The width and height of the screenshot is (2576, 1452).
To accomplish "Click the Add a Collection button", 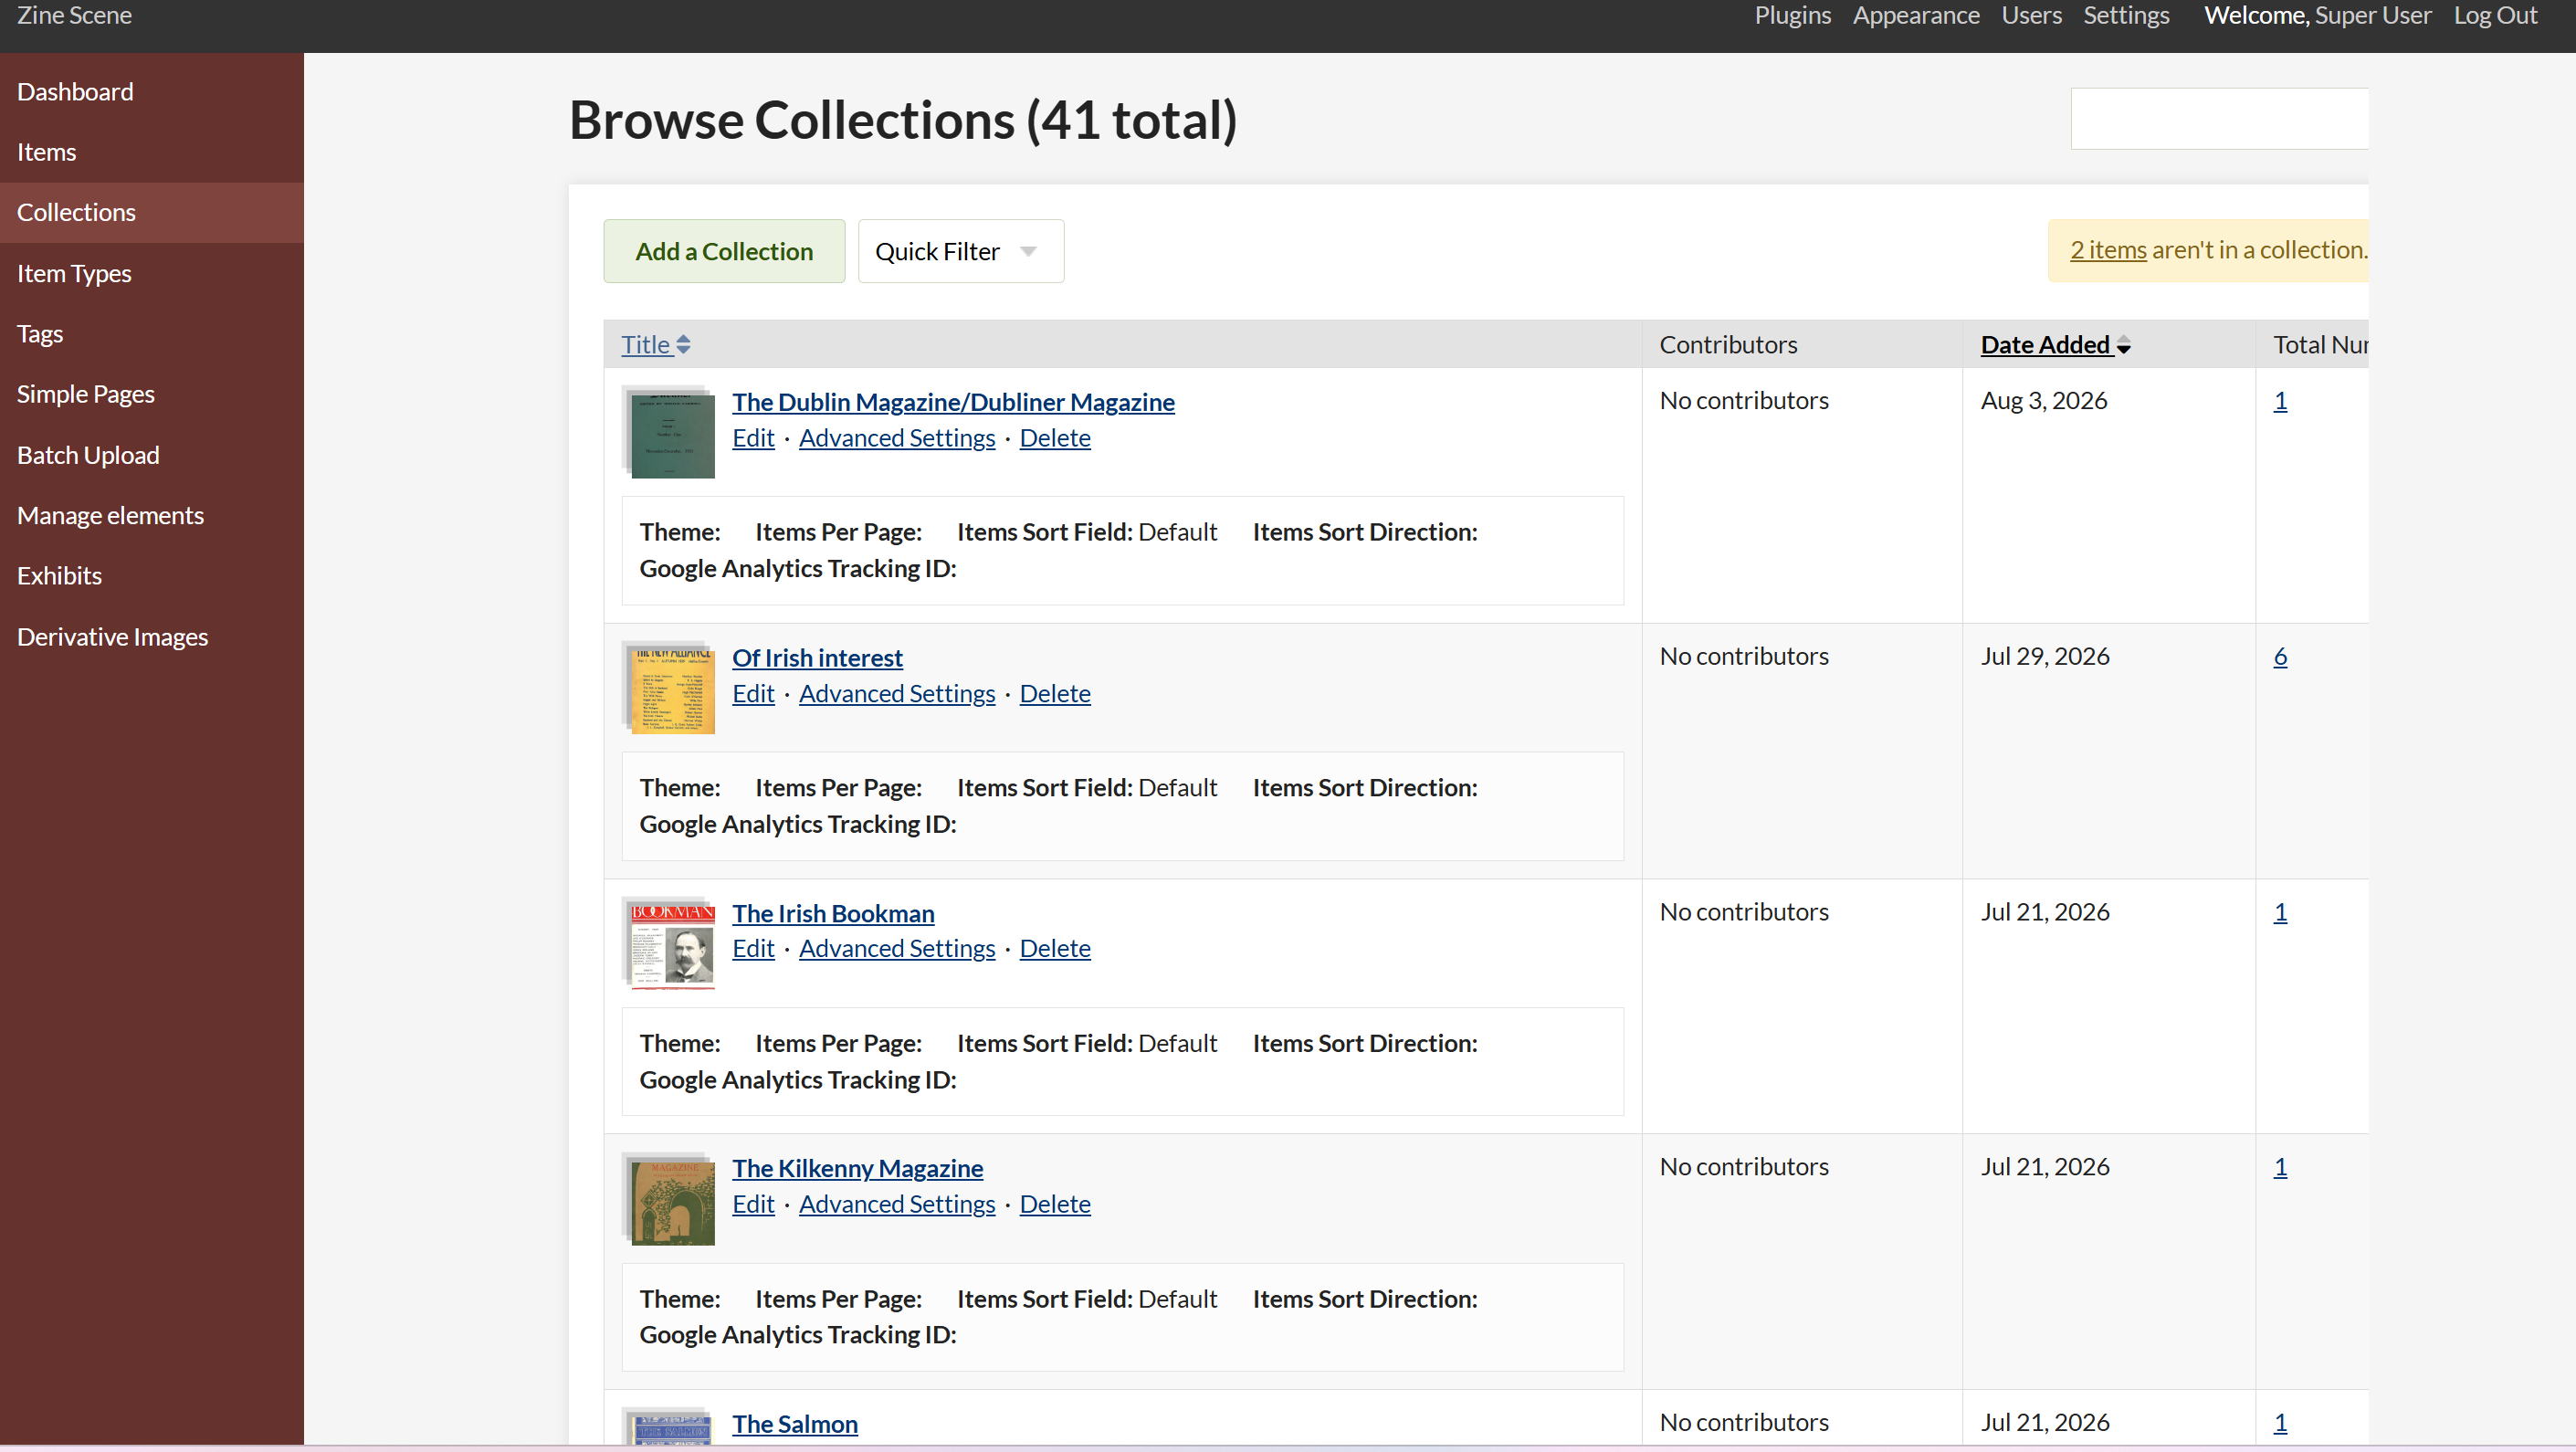I will (x=724, y=251).
